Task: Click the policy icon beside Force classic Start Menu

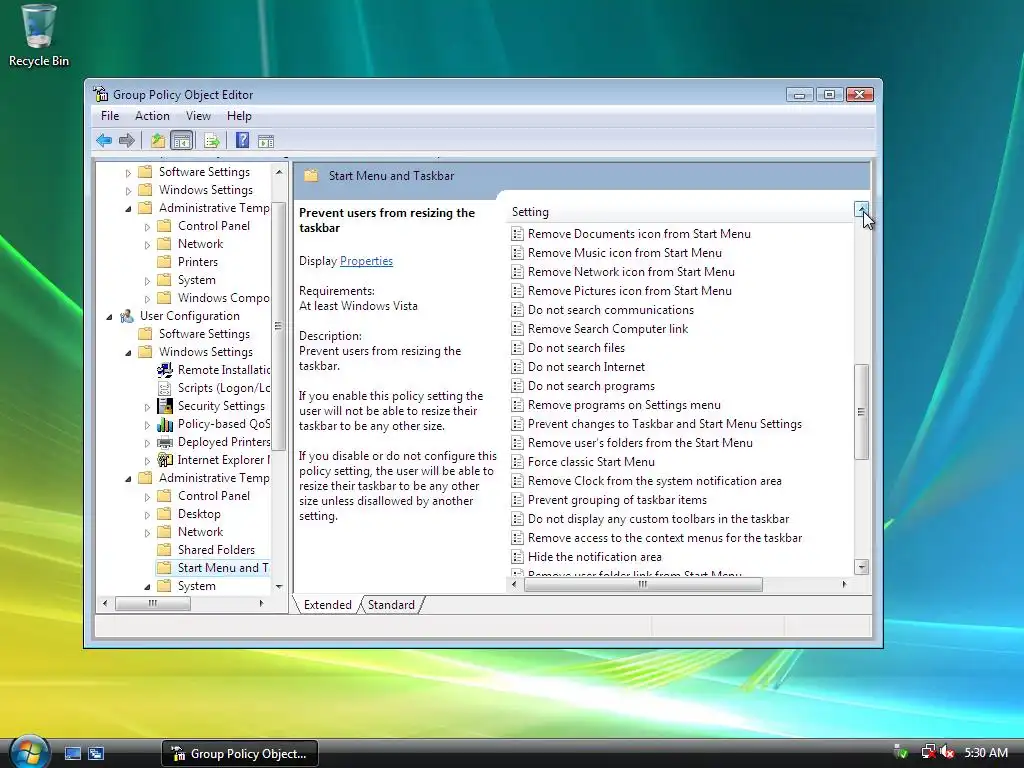Action: click(517, 462)
